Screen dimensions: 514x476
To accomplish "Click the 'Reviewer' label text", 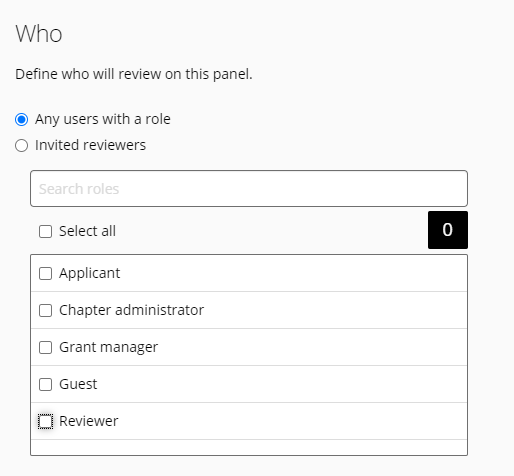I will click(89, 421).
